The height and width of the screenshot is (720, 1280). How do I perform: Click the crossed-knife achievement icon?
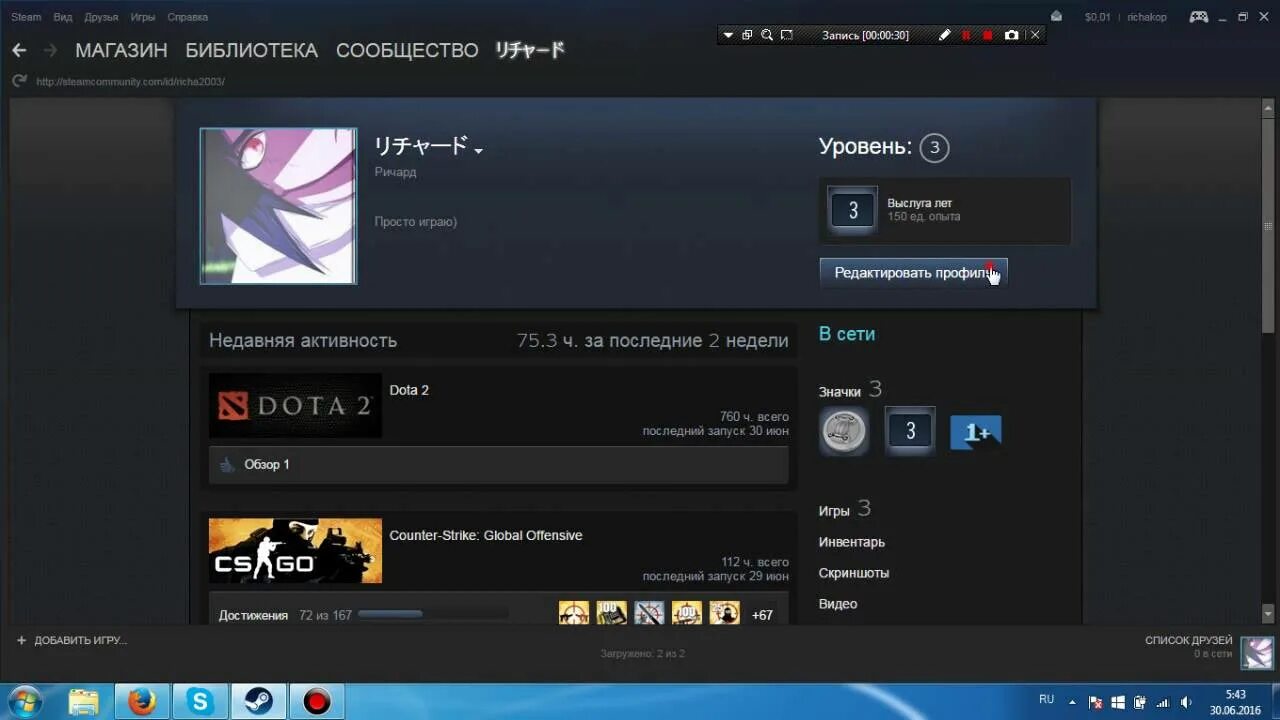click(x=649, y=613)
